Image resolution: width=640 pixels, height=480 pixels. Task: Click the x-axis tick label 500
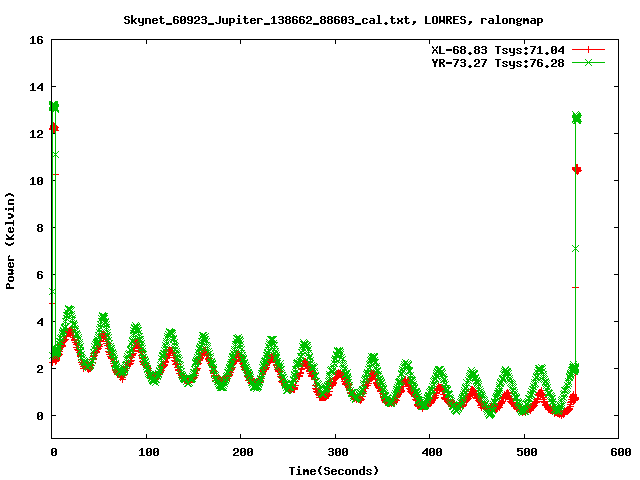point(527,452)
